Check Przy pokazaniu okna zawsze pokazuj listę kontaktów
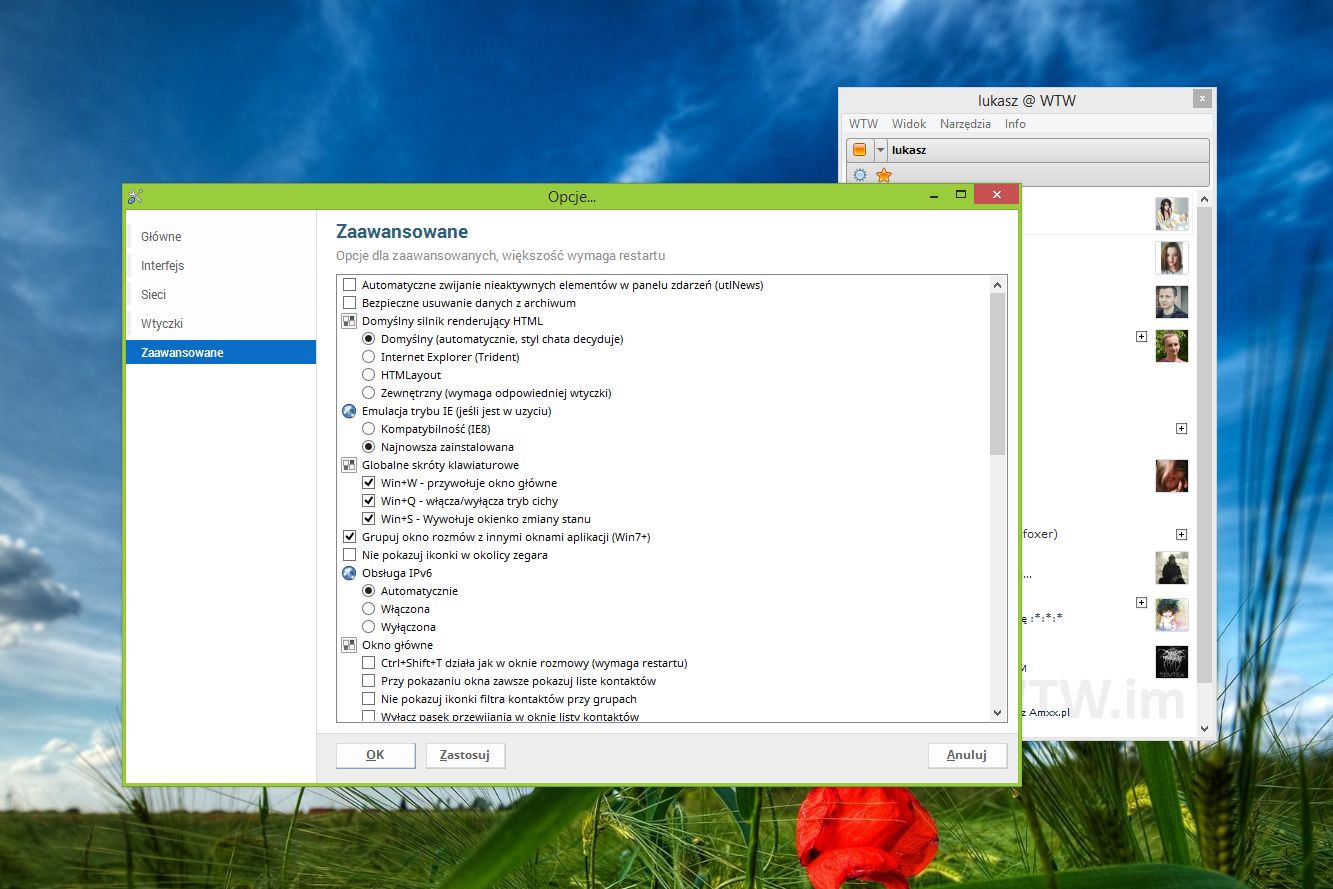Viewport: 1333px width, 889px height. 368,681
